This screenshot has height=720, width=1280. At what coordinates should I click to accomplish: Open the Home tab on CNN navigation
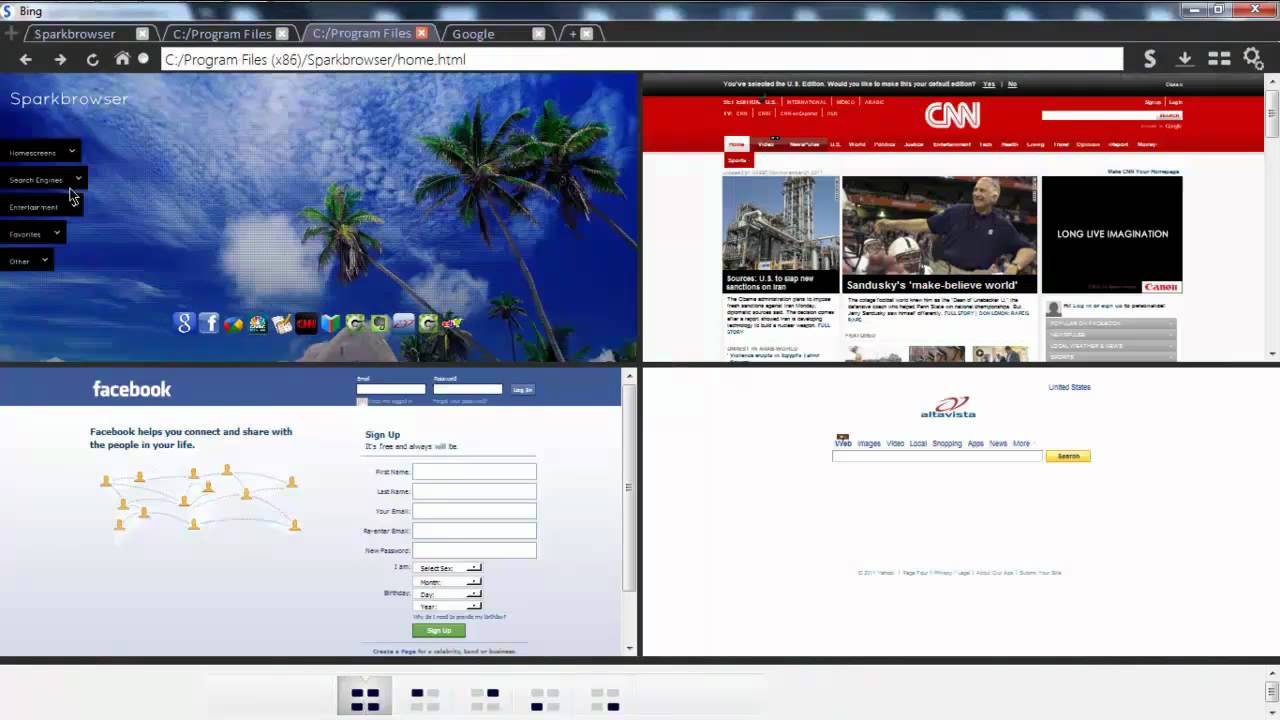coord(737,144)
